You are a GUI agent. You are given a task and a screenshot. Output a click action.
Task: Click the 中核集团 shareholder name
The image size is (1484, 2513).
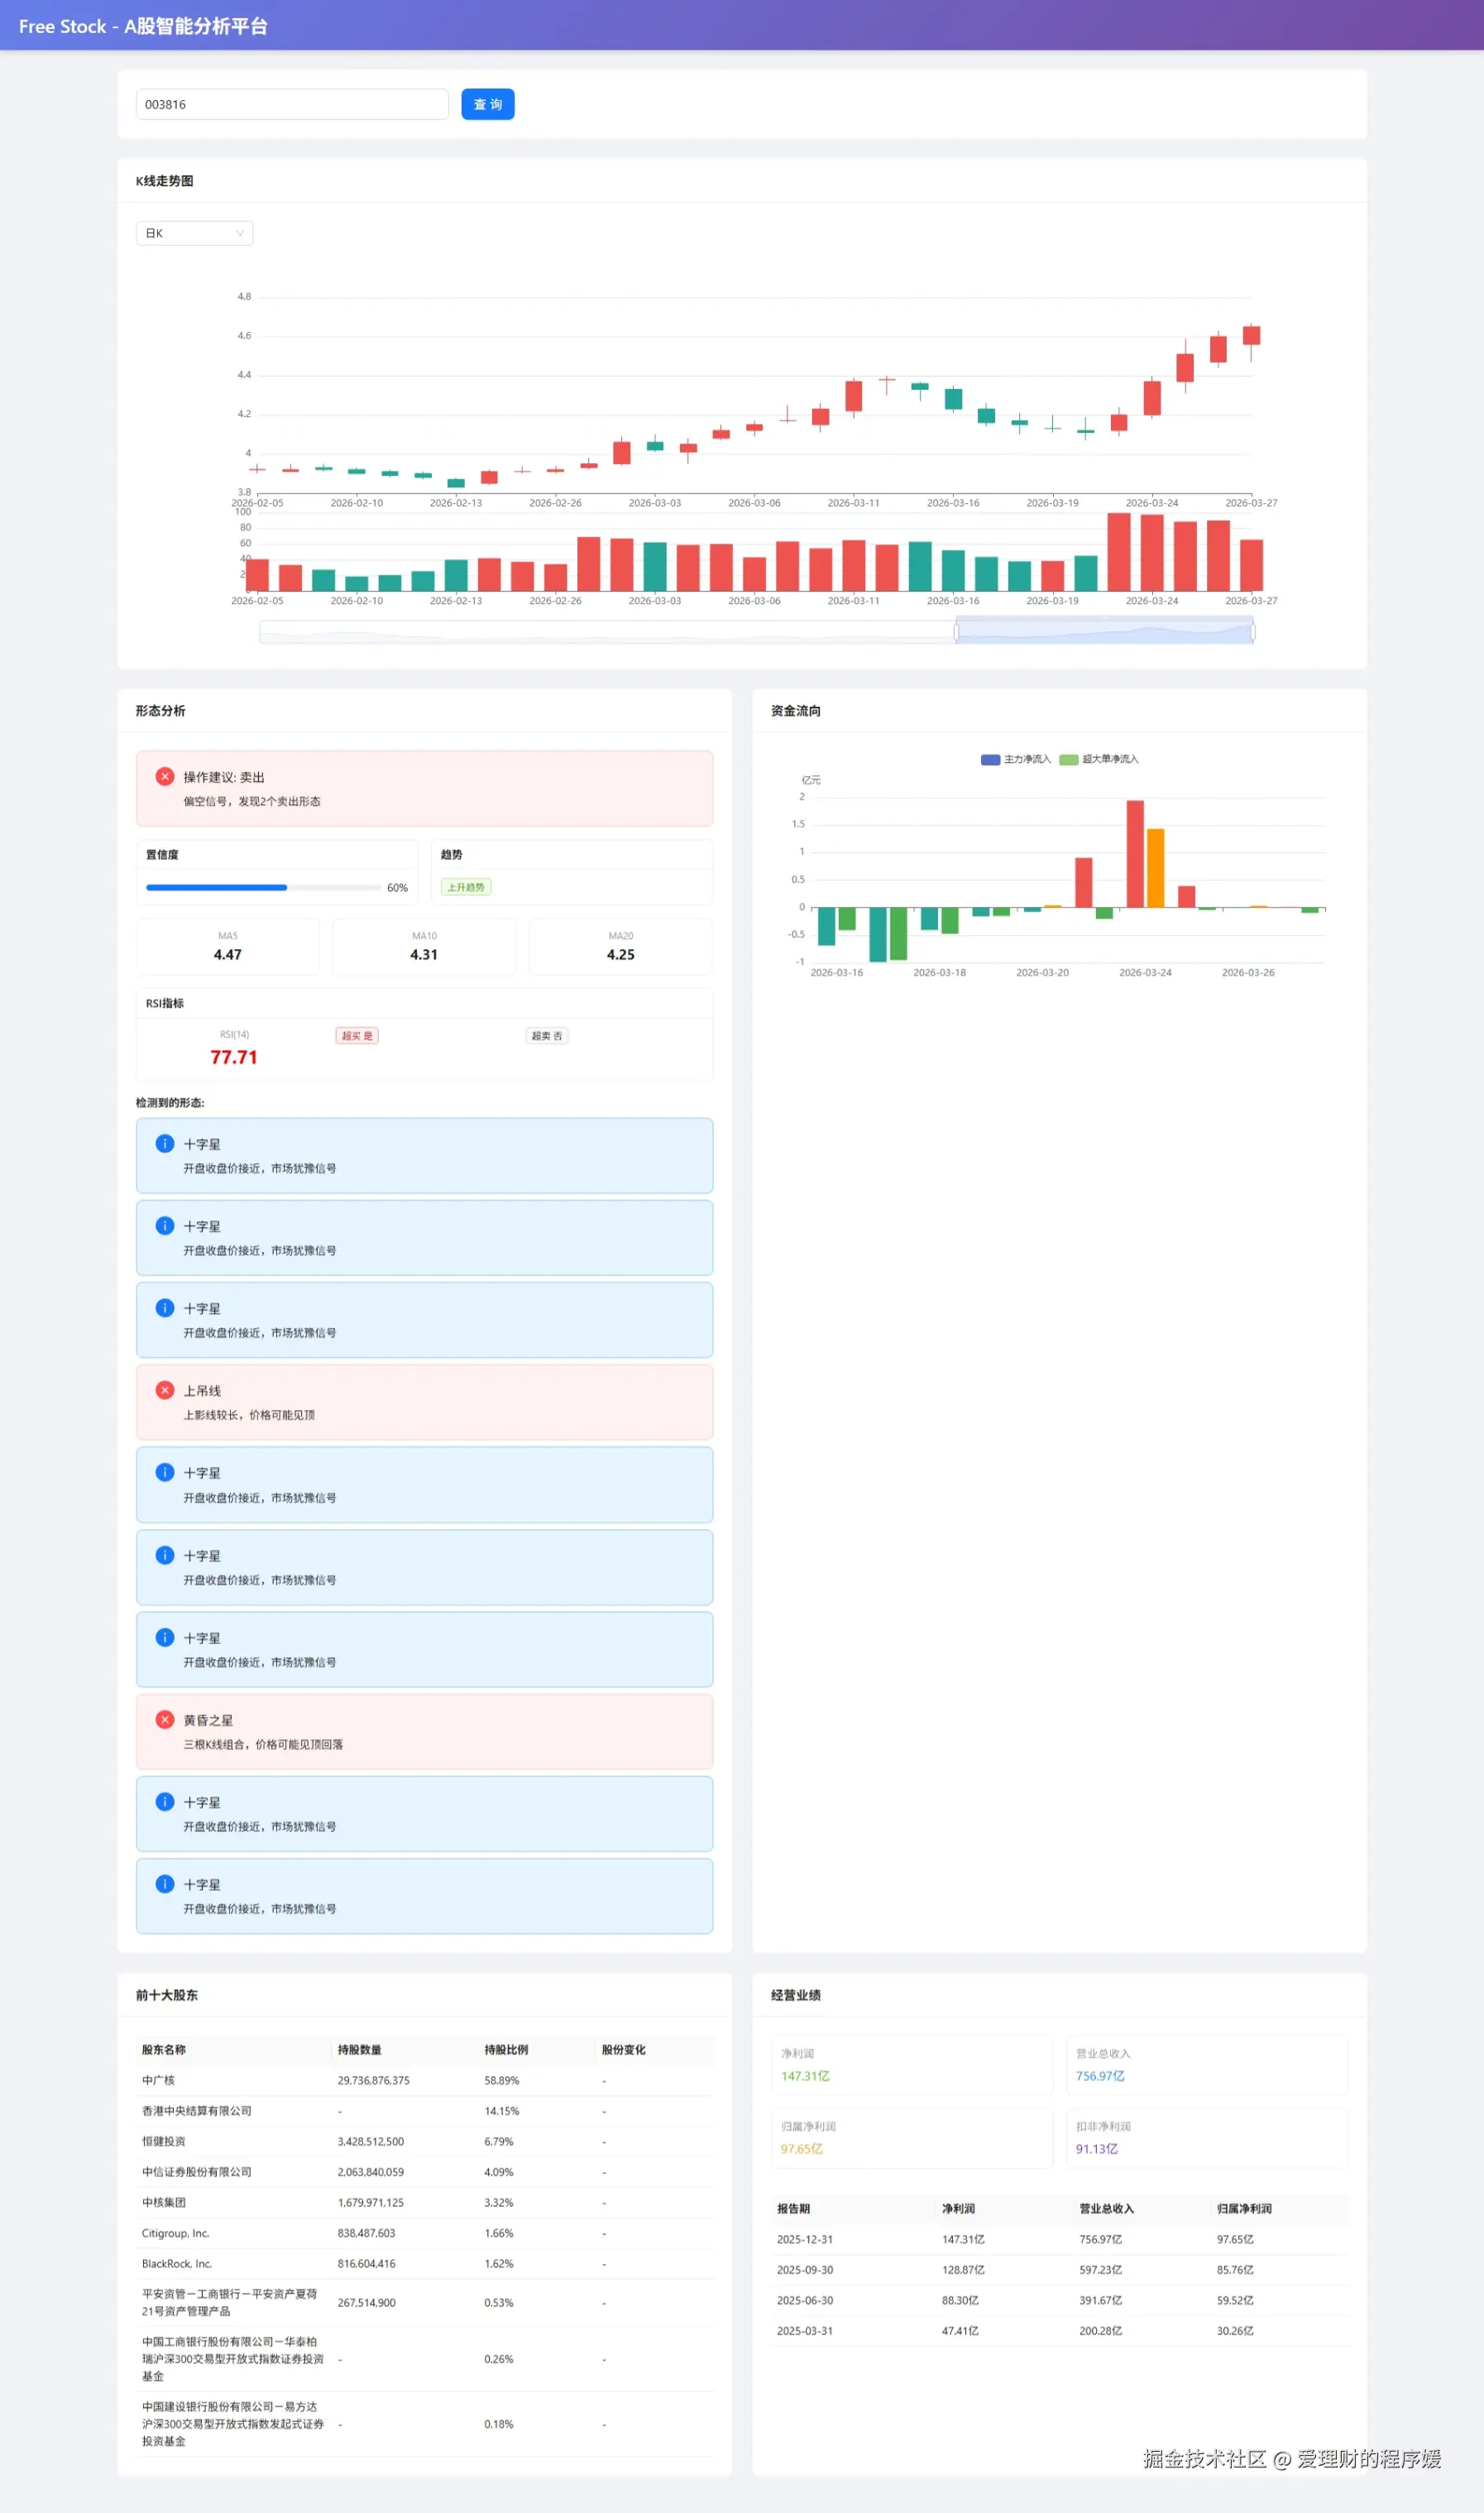pos(163,2202)
